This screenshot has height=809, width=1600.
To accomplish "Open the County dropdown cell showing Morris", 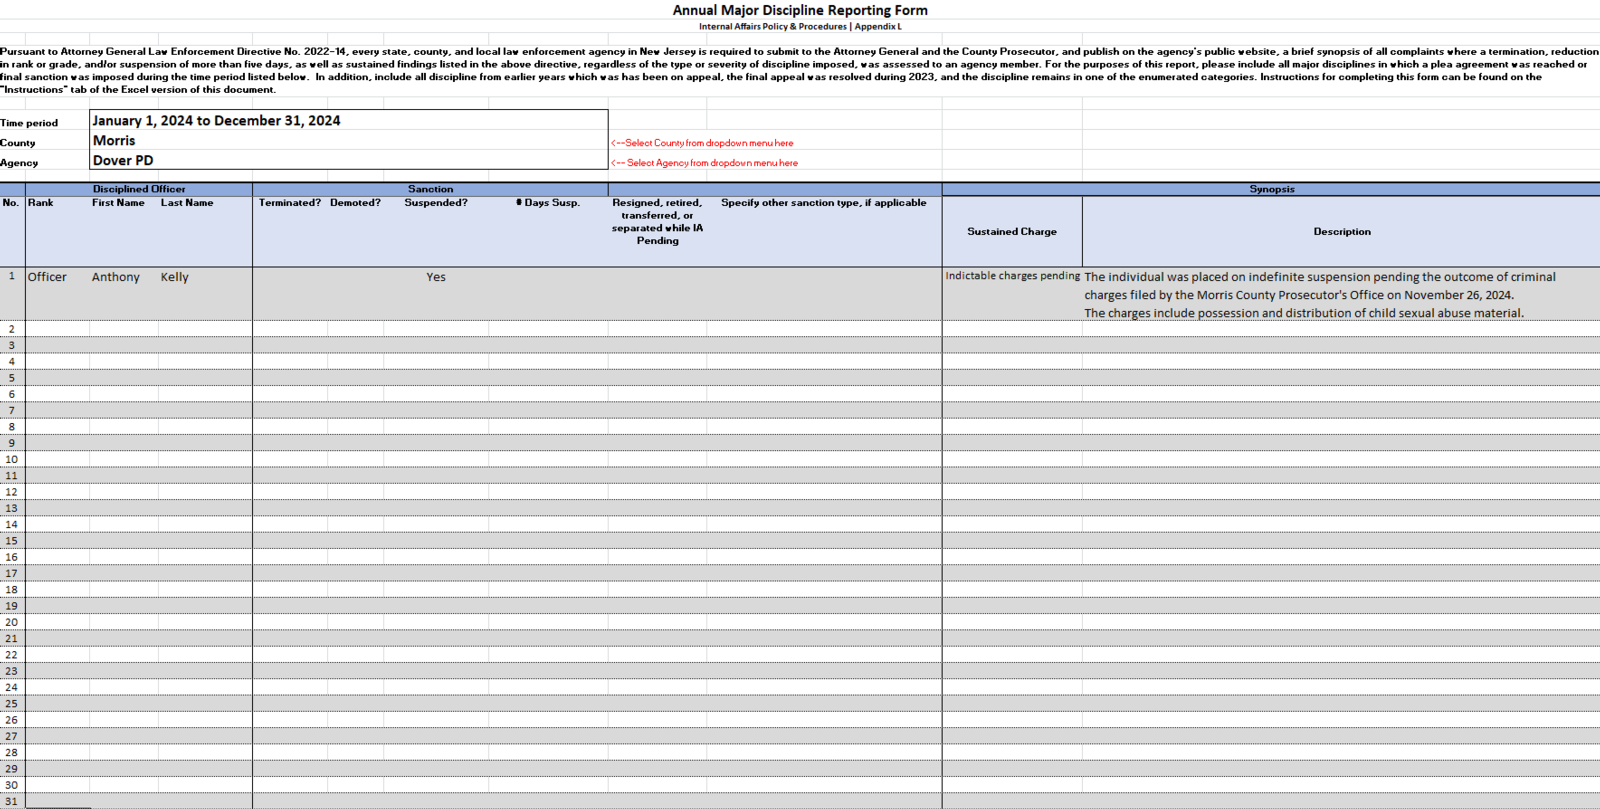I will [x=348, y=140].
